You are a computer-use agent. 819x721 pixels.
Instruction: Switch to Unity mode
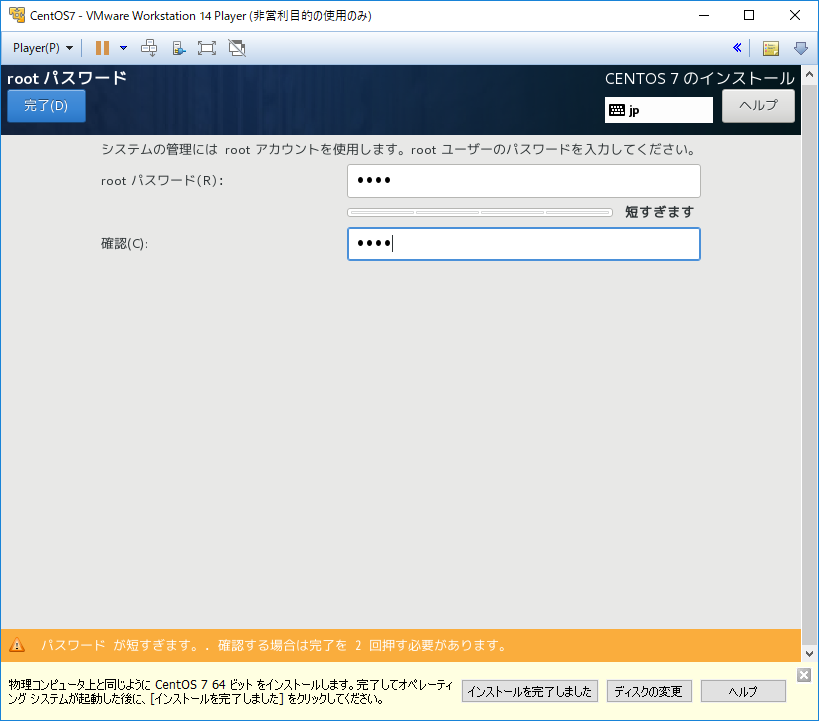click(x=236, y=47)
